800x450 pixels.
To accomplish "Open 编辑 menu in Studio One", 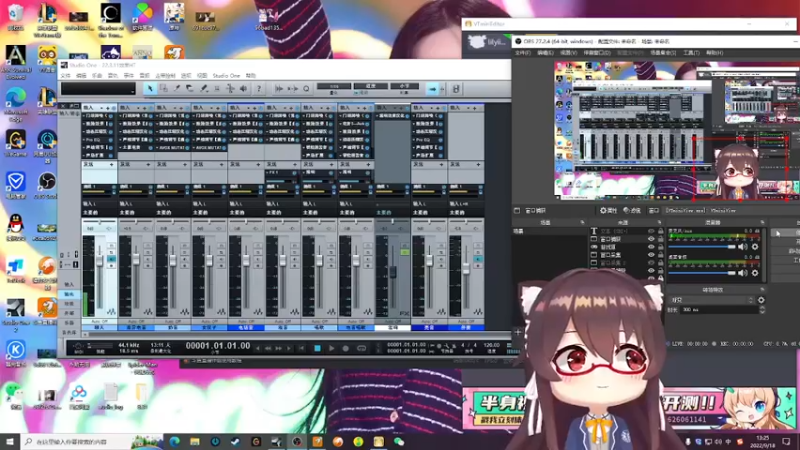I will (x=81, y=76).
